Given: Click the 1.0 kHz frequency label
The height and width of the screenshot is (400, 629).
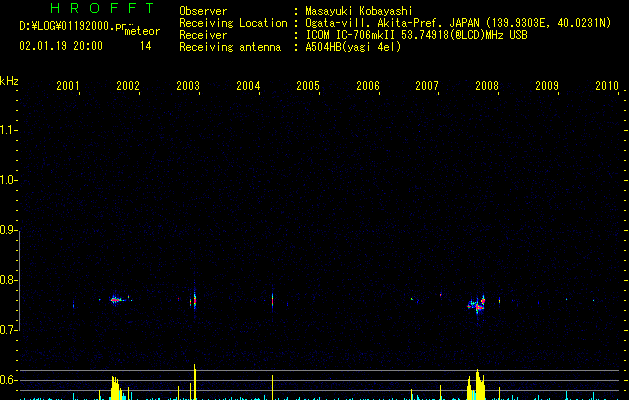Looking at the screenshot, I should pyautogui.click(x=8, y=180).
